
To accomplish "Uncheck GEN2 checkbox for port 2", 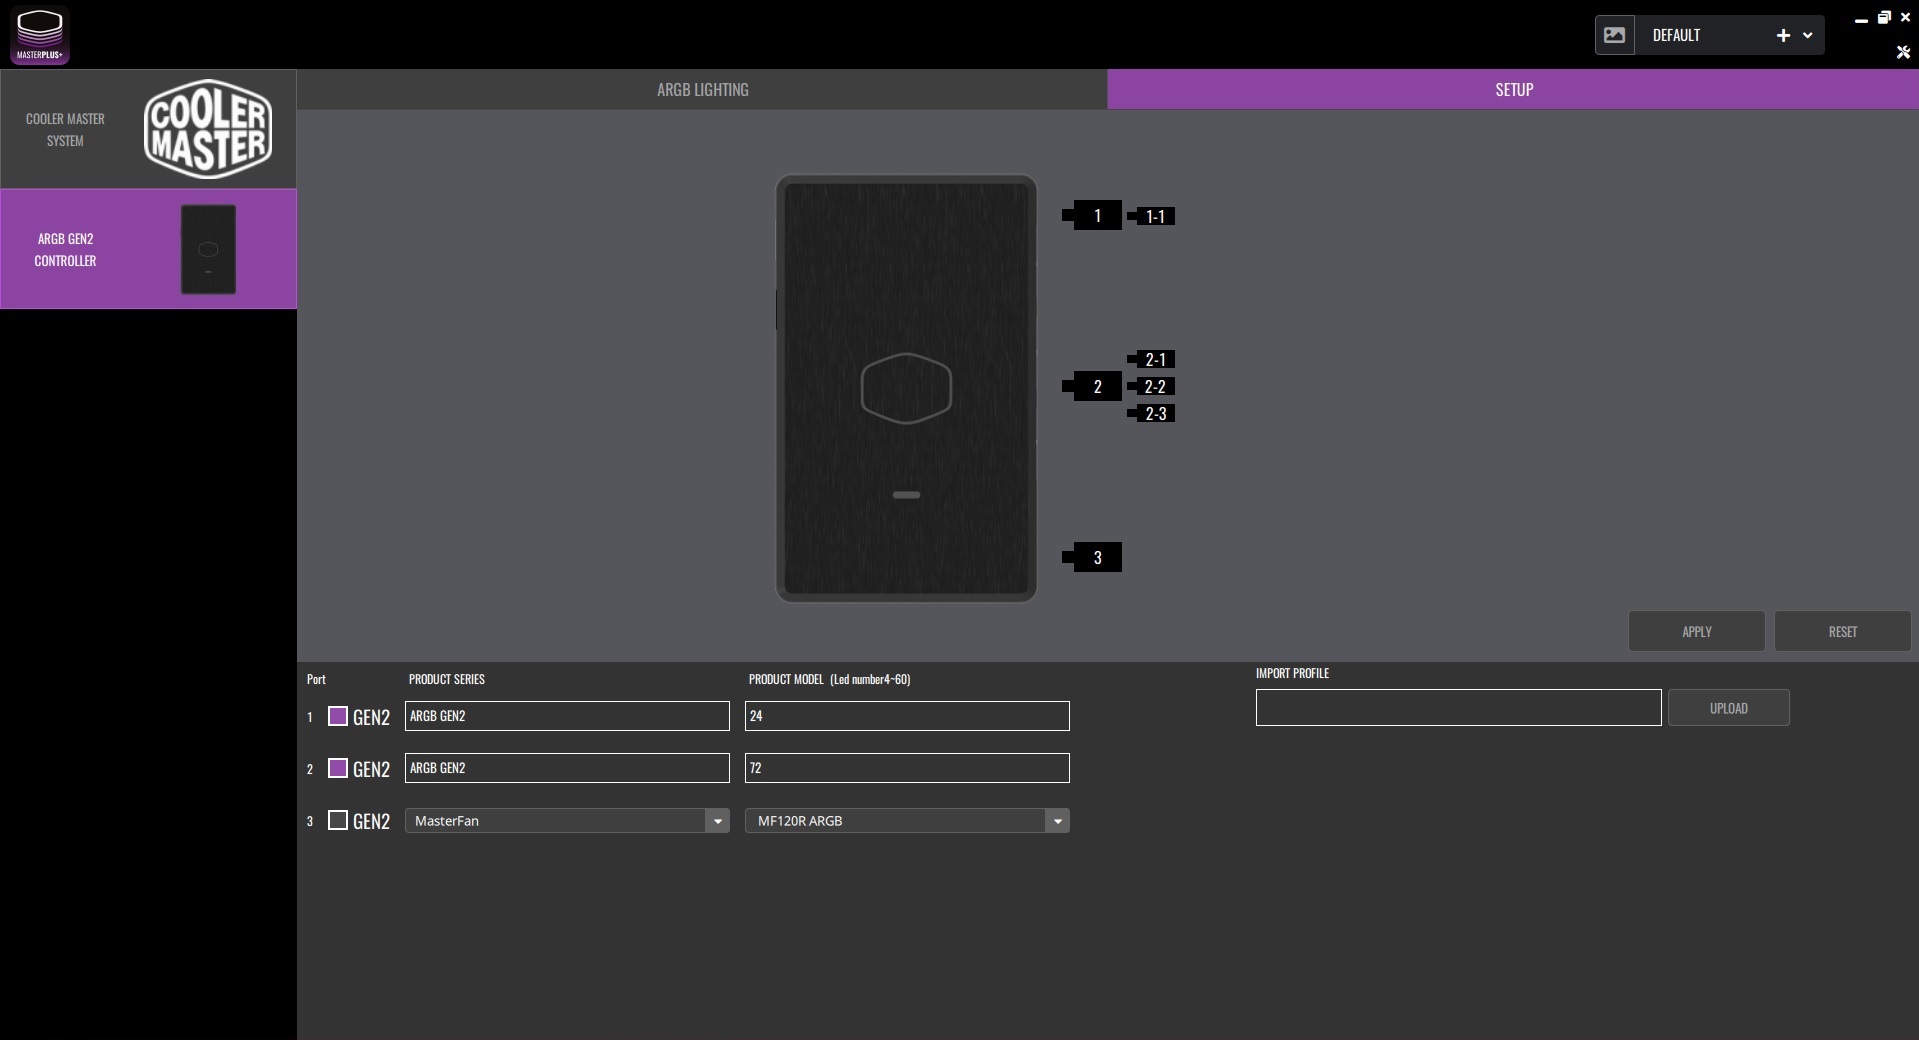I will click(x=338, y=768).
